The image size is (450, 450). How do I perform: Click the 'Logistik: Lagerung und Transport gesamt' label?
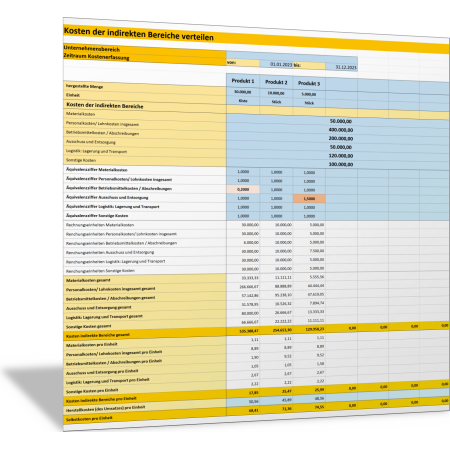(104, 317)
